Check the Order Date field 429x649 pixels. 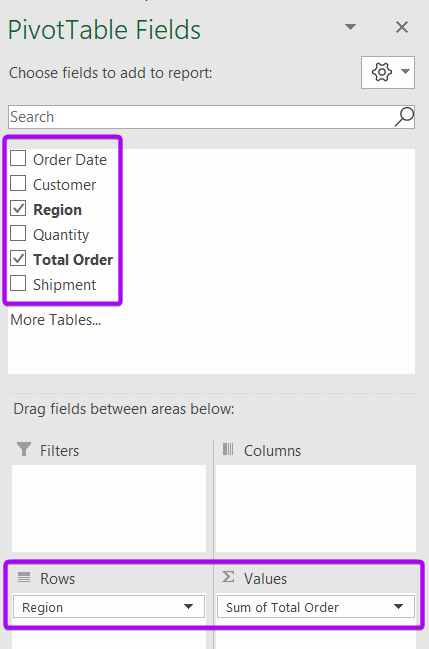(x=18, y=159)
